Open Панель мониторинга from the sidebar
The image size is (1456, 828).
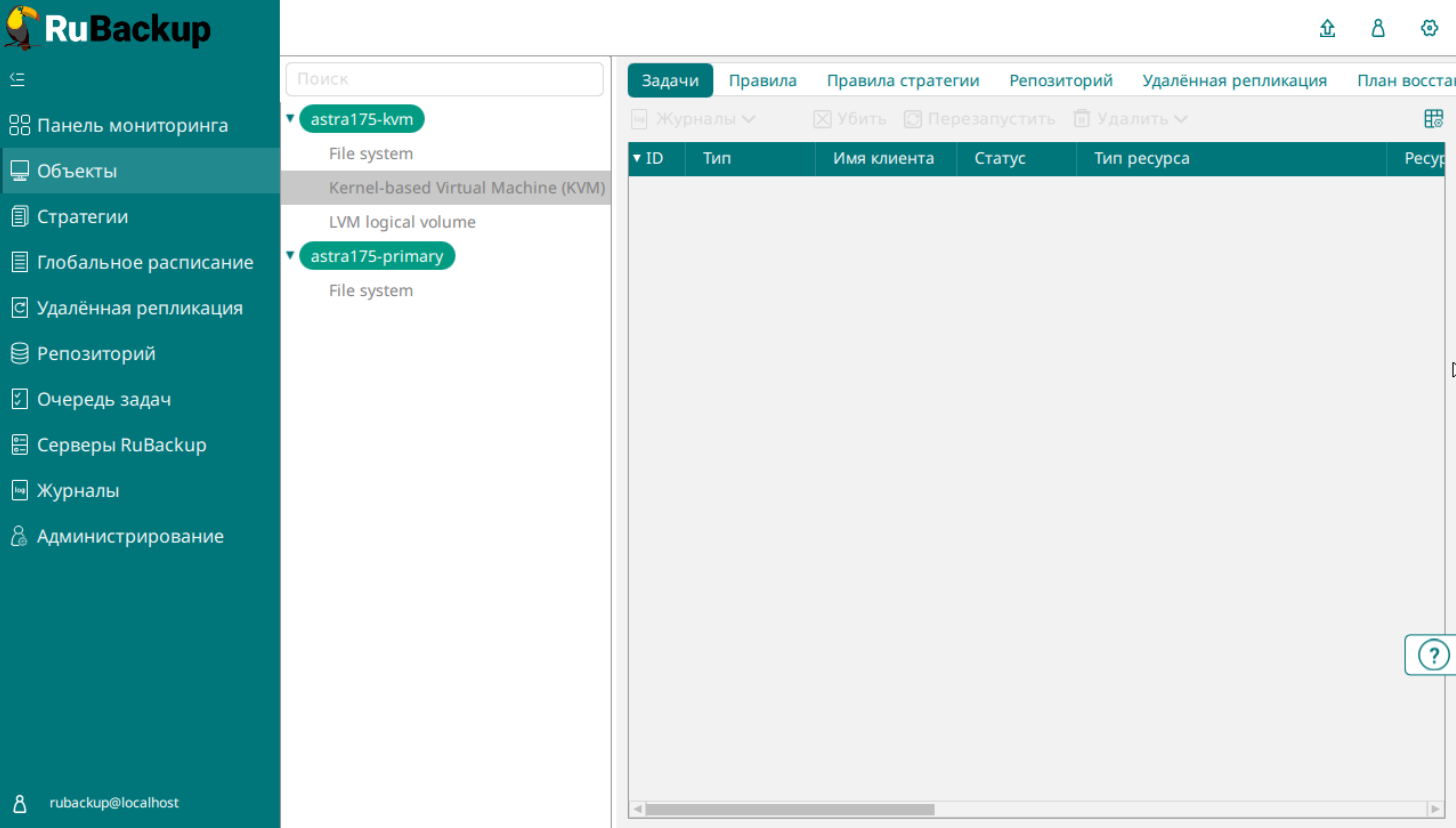point(132,125)
